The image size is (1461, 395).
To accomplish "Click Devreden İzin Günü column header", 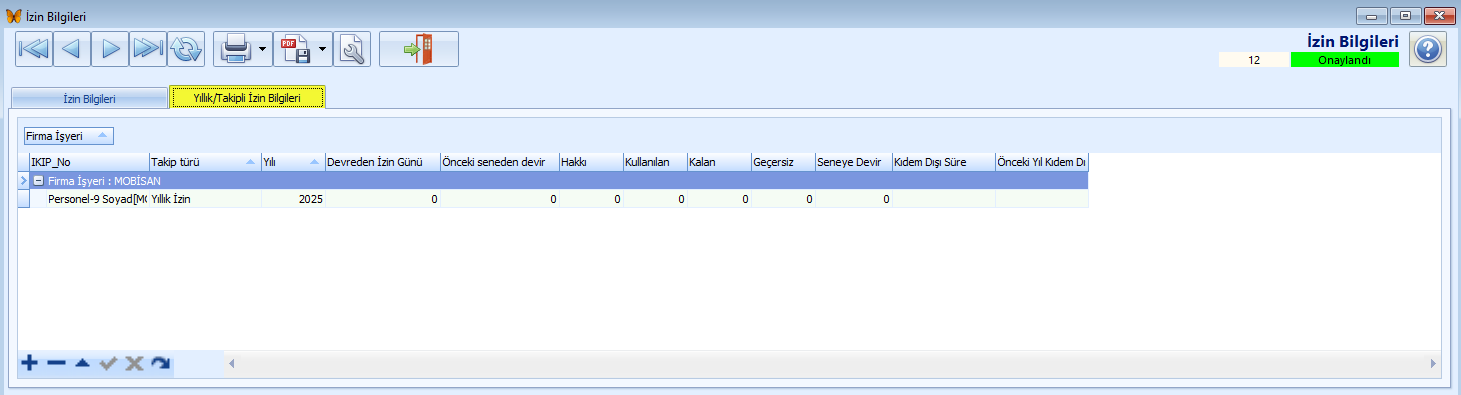I will (382, 162).
